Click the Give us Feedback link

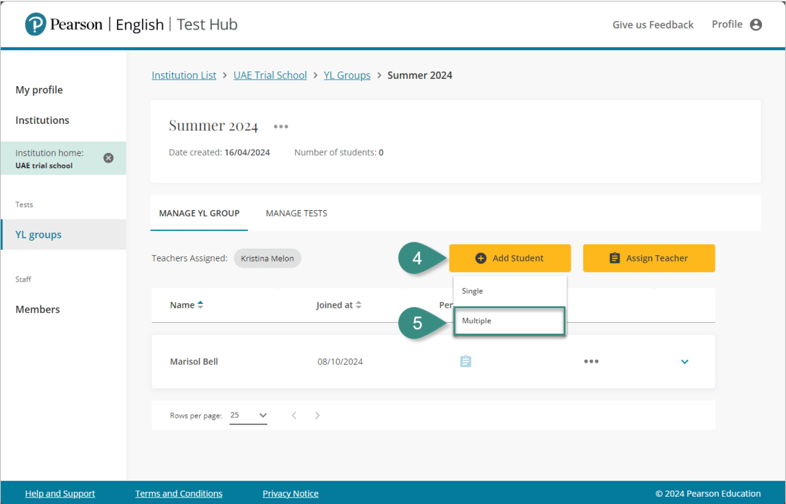click(652, 25)
